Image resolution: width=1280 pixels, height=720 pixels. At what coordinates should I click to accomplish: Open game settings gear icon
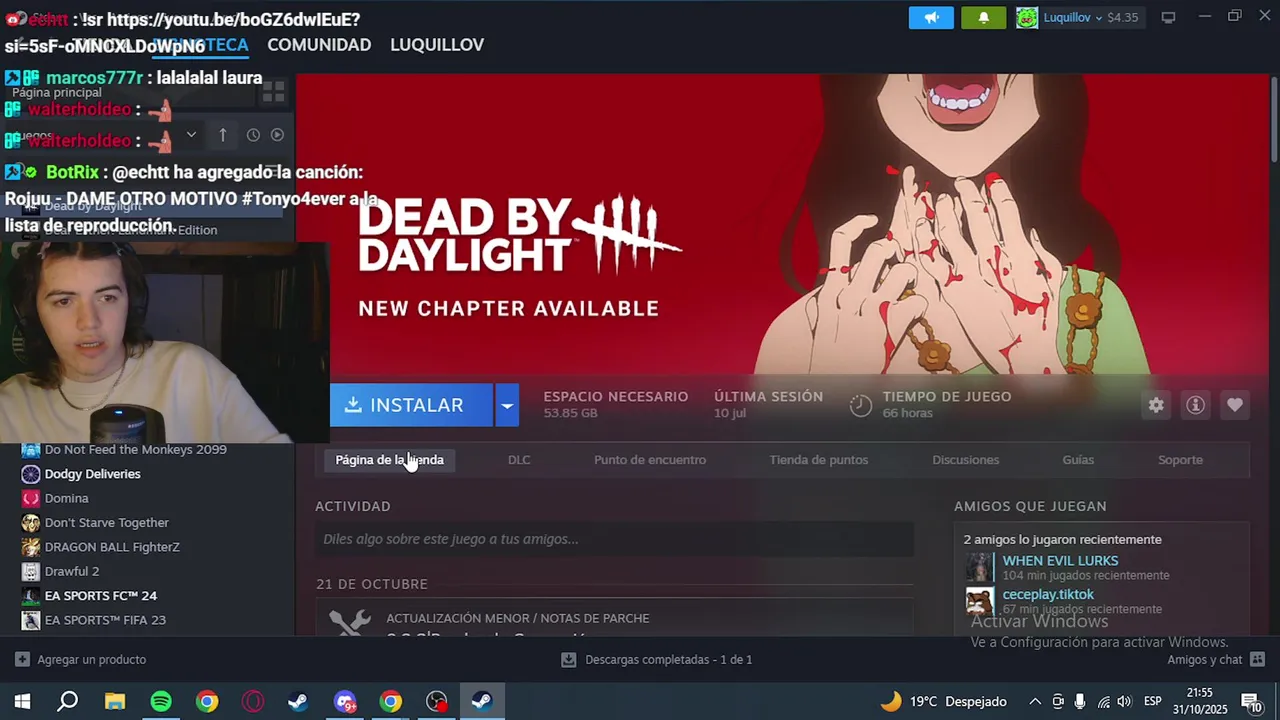pyautogui.click(x=1156, y=405)
